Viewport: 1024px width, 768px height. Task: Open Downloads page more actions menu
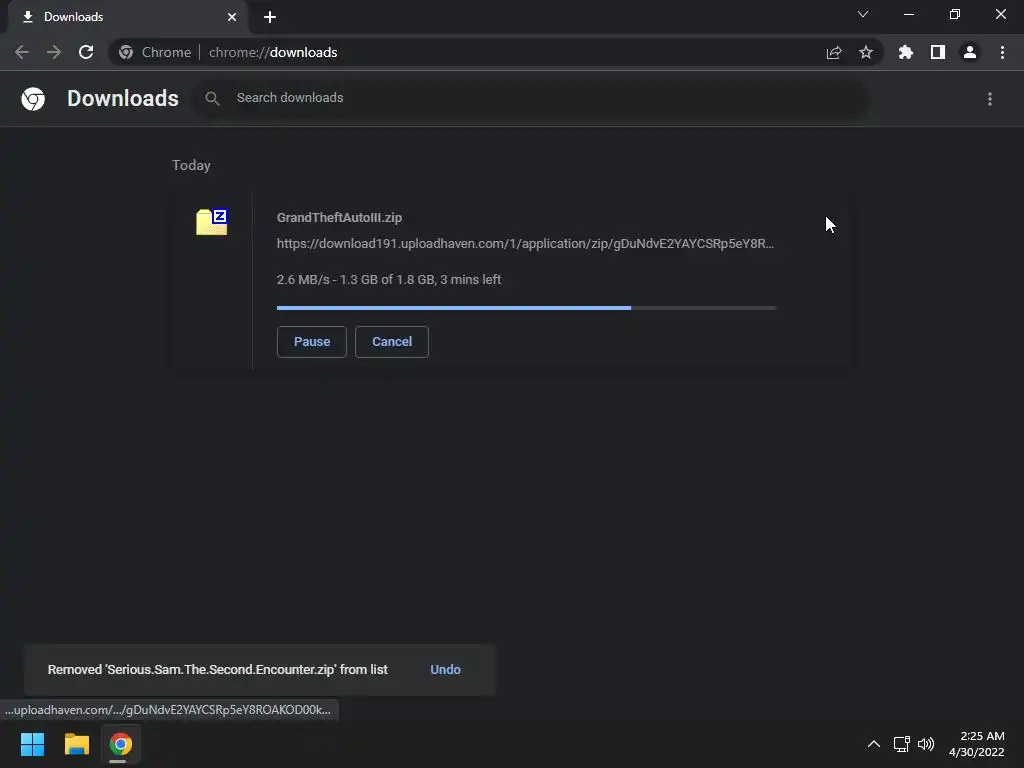pyautogui.click(x=990, y=99)
